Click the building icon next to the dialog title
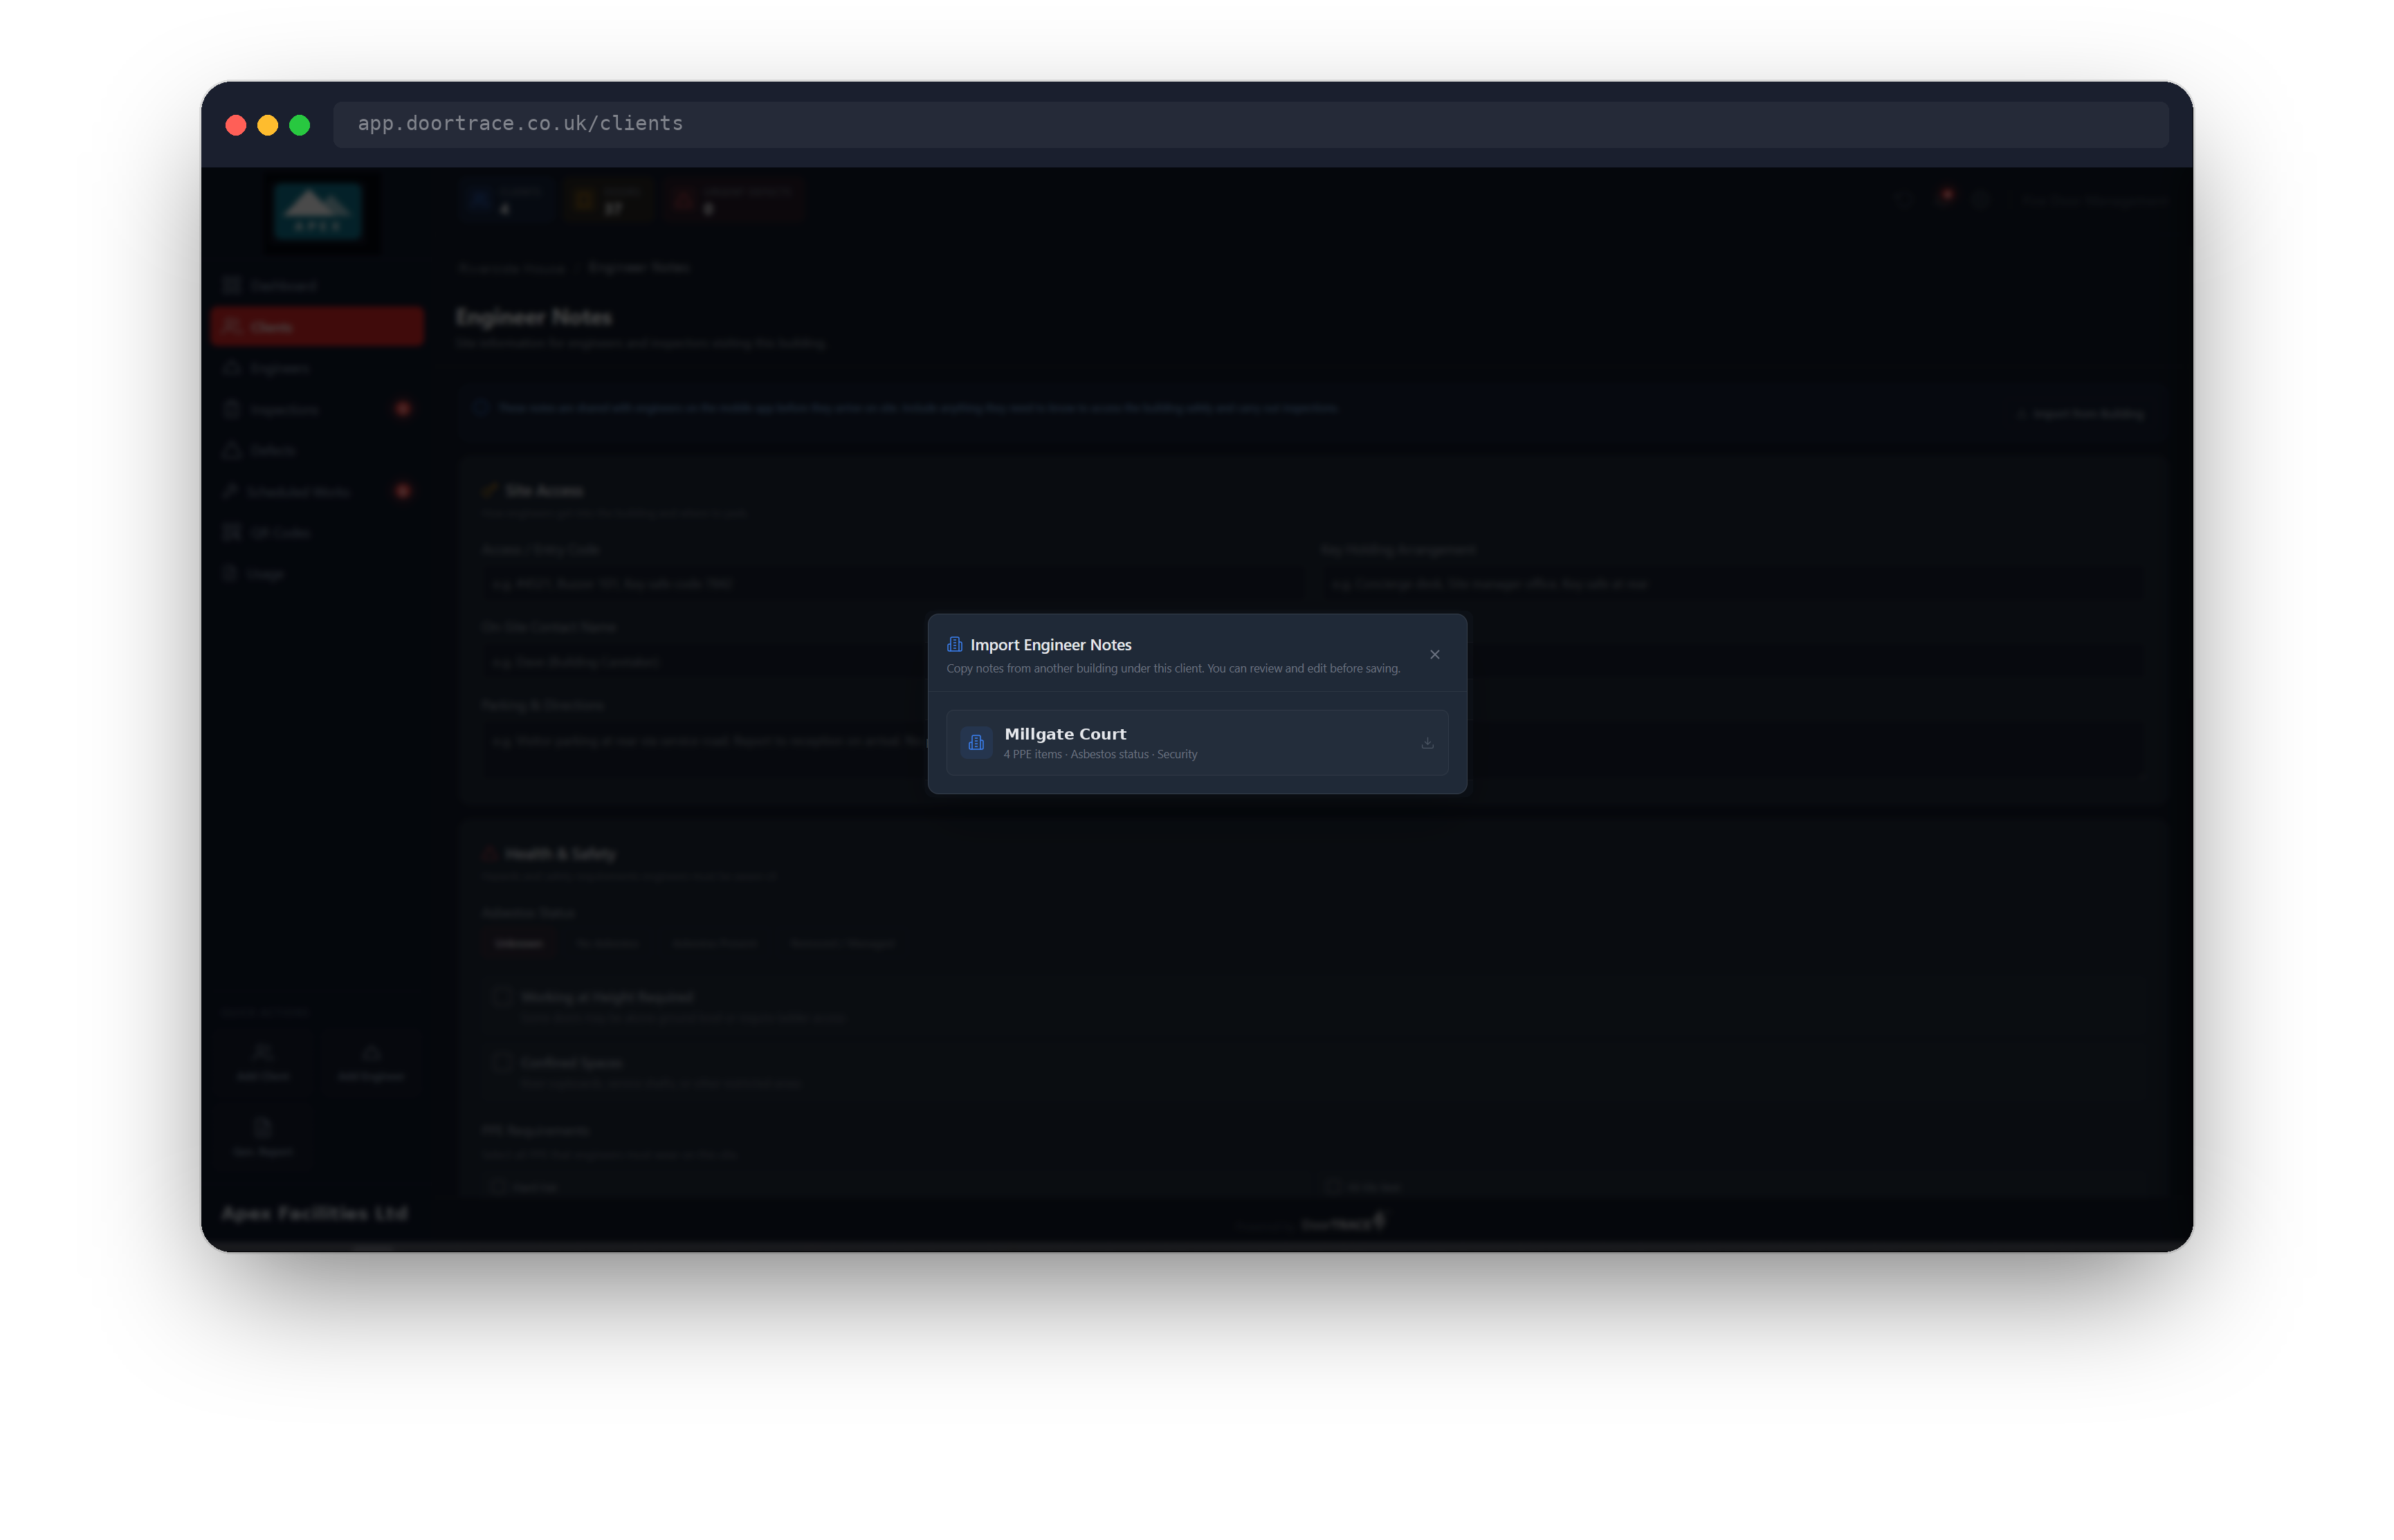The height and width of the screenshot is (1540, 2394). pyautogui.click(x=954, y=645)
